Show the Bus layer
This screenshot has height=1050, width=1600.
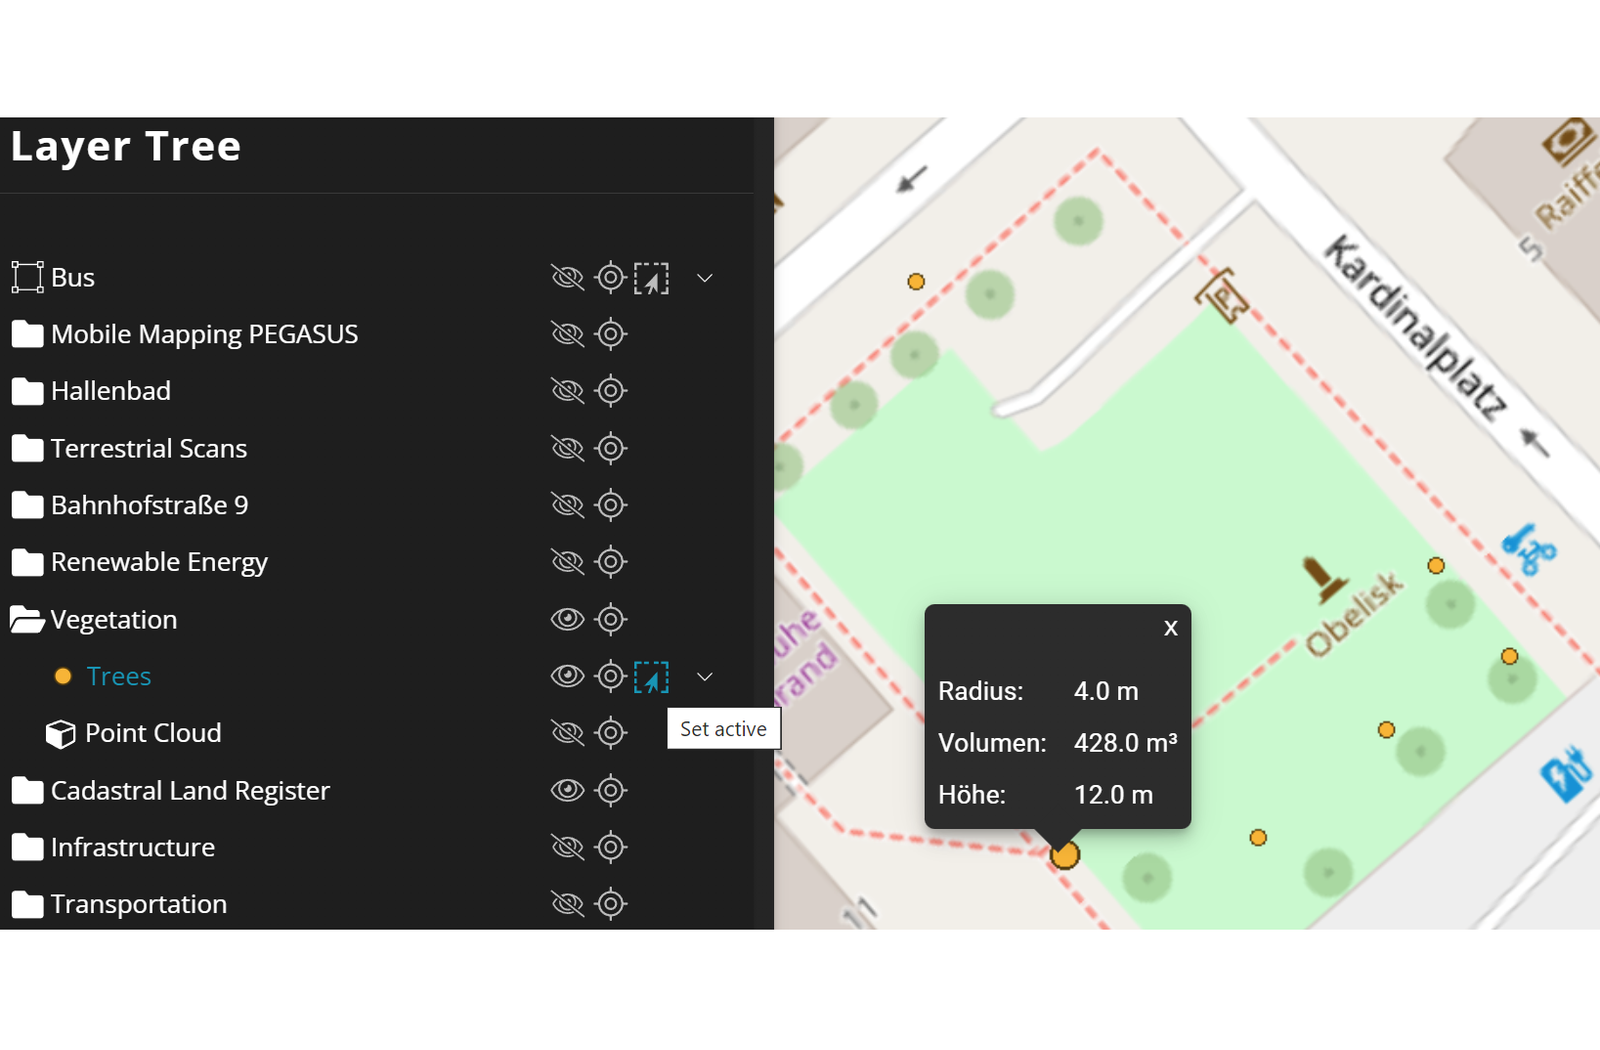[567, 277]
